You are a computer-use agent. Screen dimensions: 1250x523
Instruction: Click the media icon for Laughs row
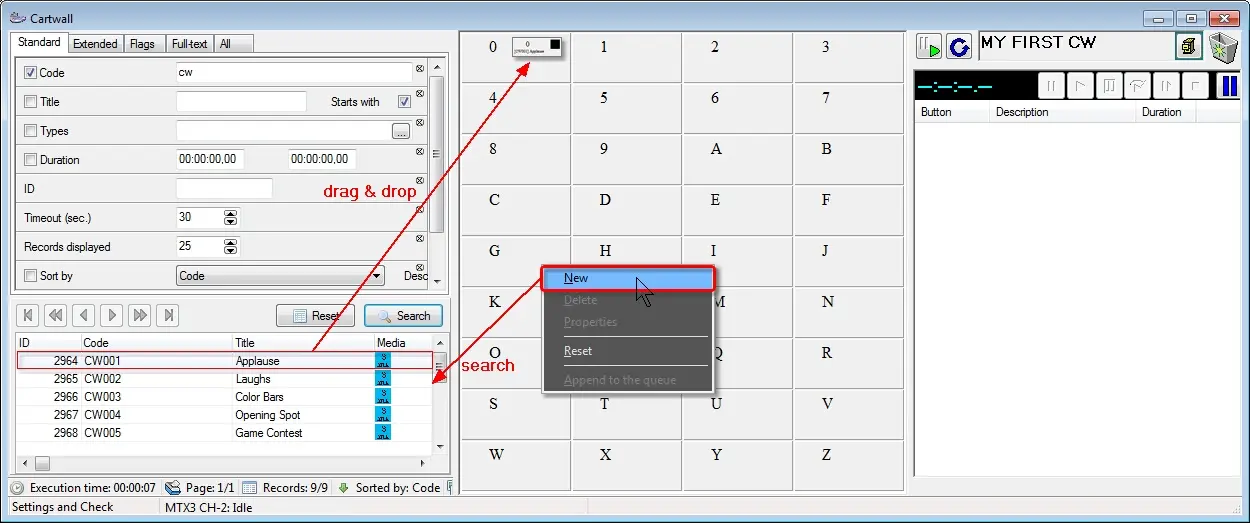[383, 379]
